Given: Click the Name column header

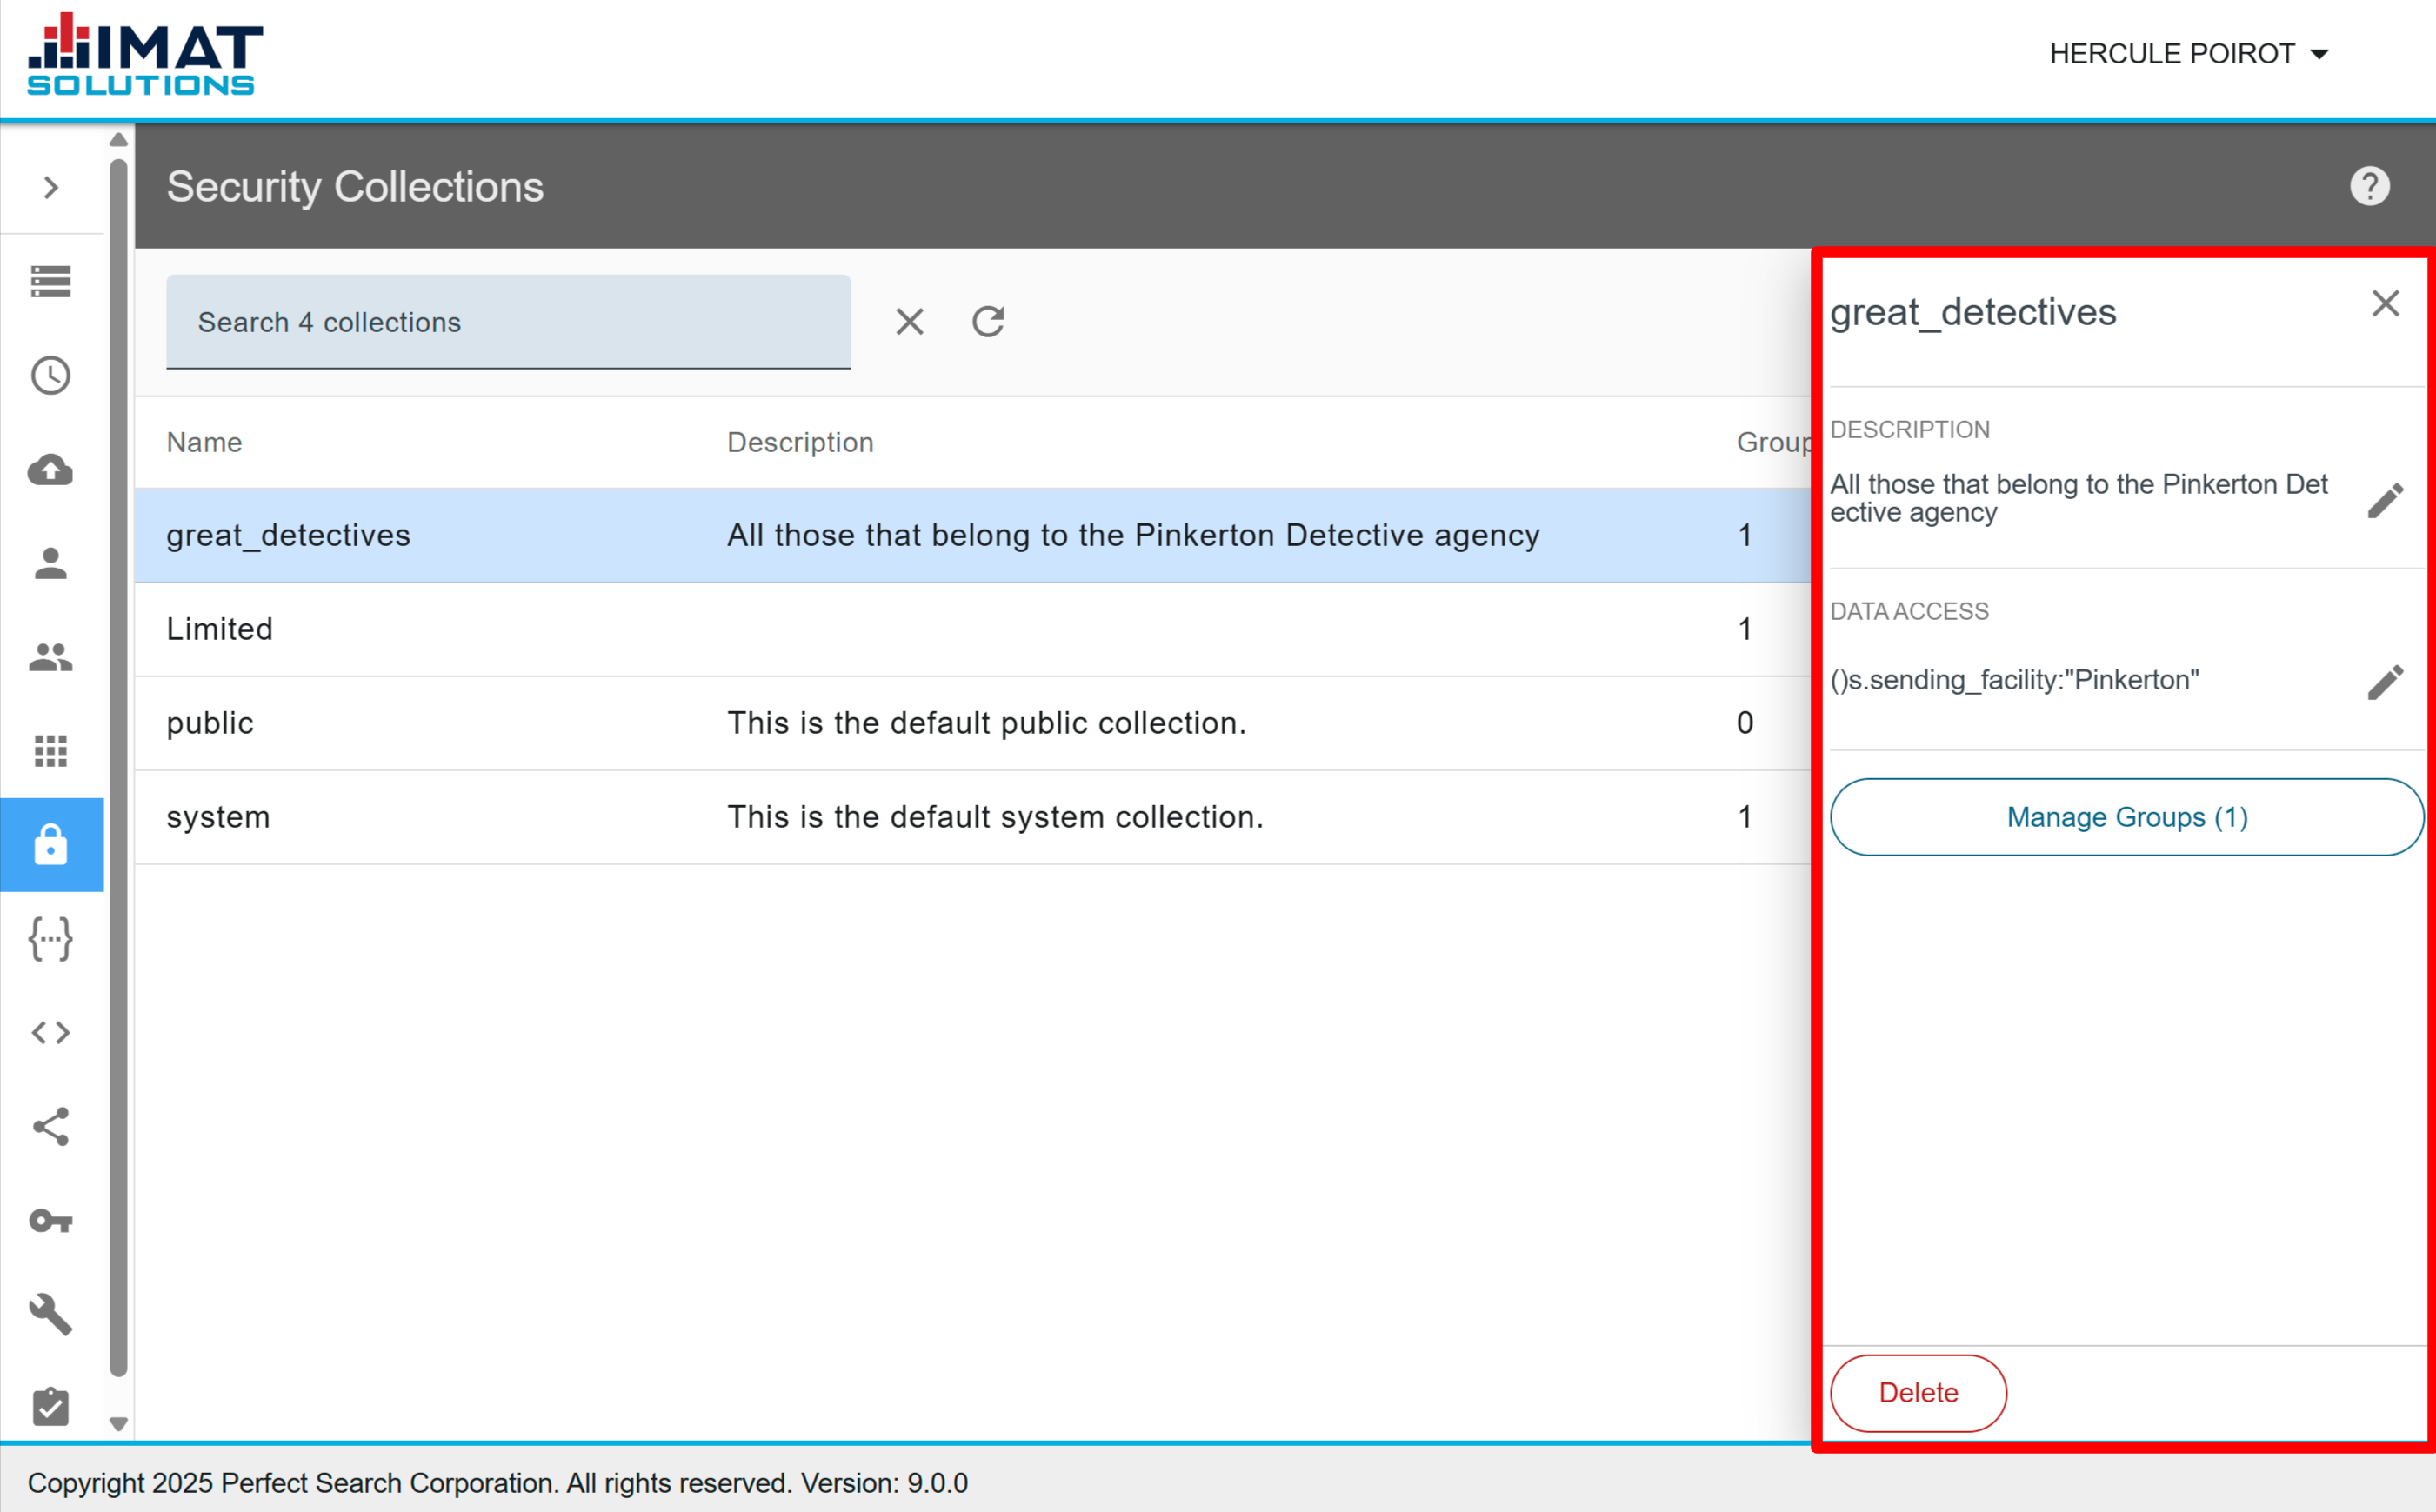Looking at the screenshot, I should coord(204,442).
